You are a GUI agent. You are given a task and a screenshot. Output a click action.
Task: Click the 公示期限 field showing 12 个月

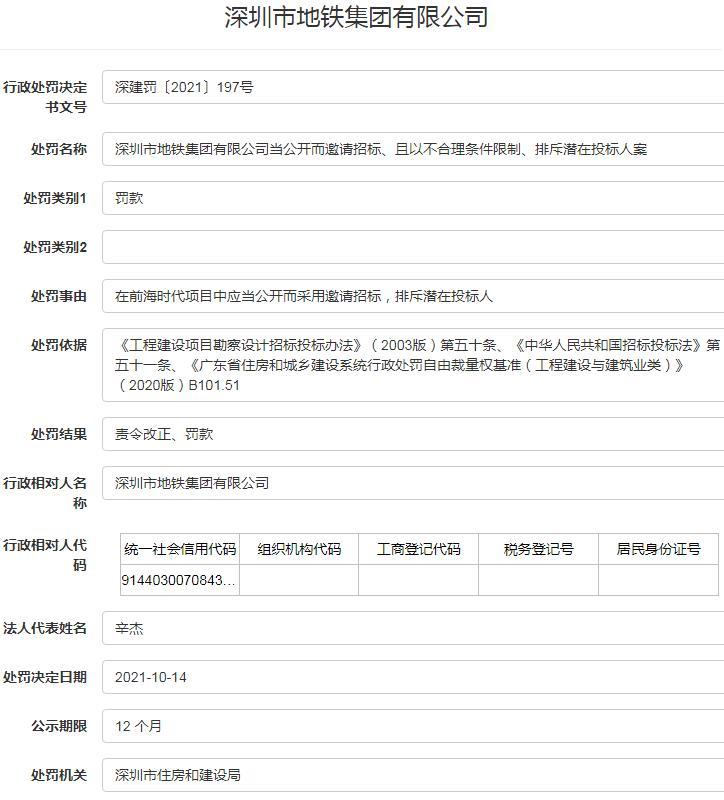pos(413,726)
